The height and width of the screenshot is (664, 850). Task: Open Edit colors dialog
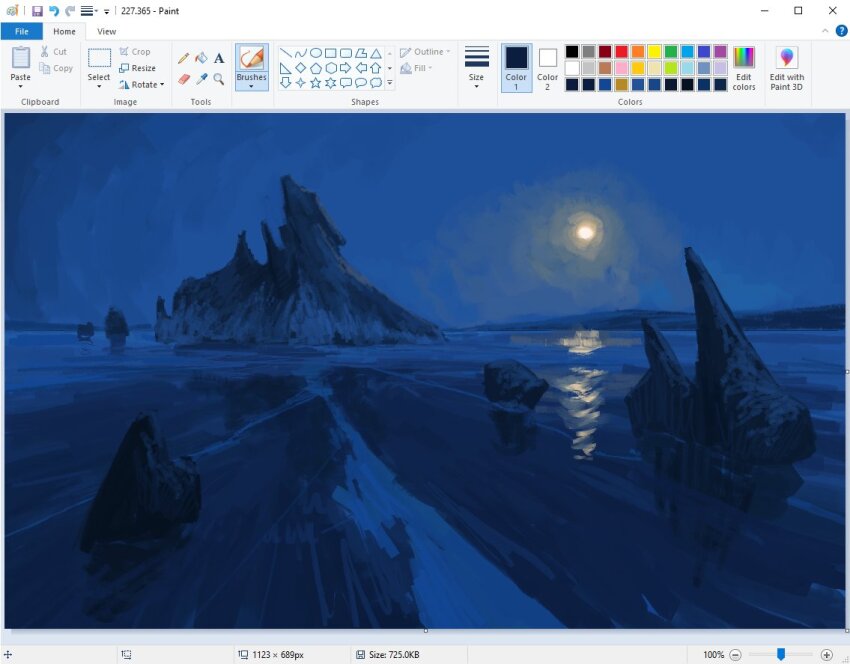tap(743, 67)
